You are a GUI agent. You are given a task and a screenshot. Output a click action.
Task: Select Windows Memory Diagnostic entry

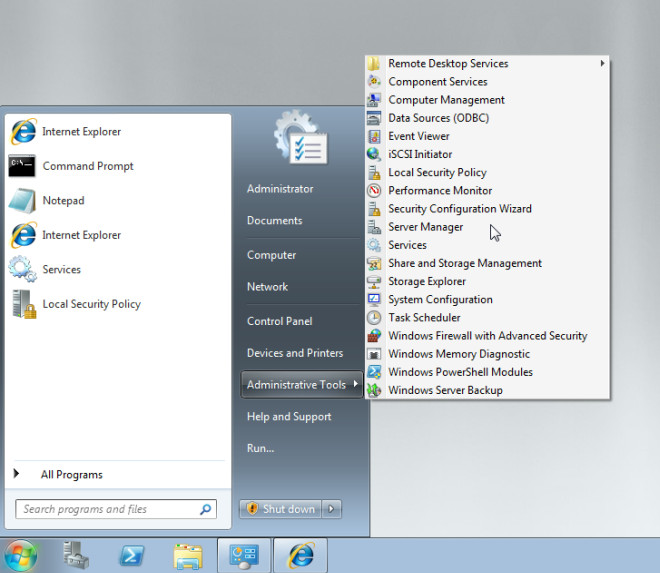[x=459, y=354]
